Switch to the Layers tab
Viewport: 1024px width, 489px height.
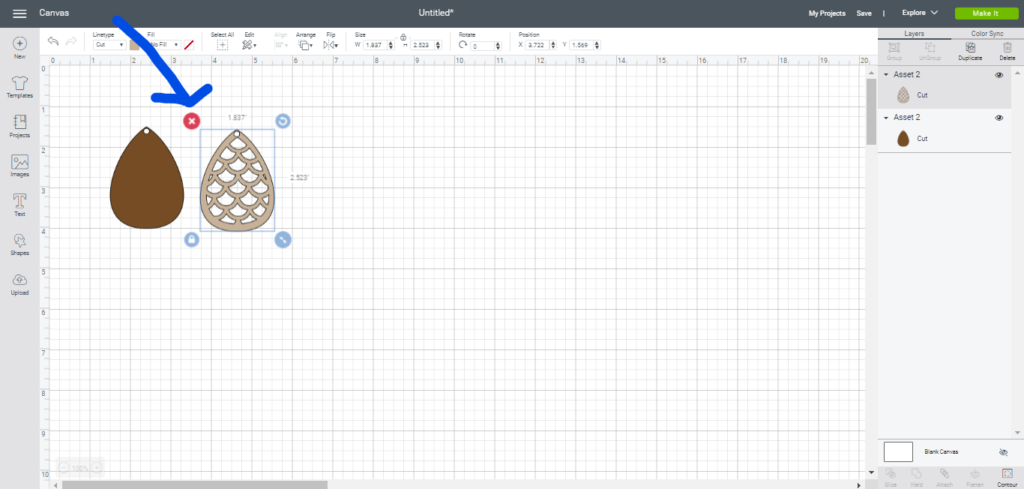(914, 33)
